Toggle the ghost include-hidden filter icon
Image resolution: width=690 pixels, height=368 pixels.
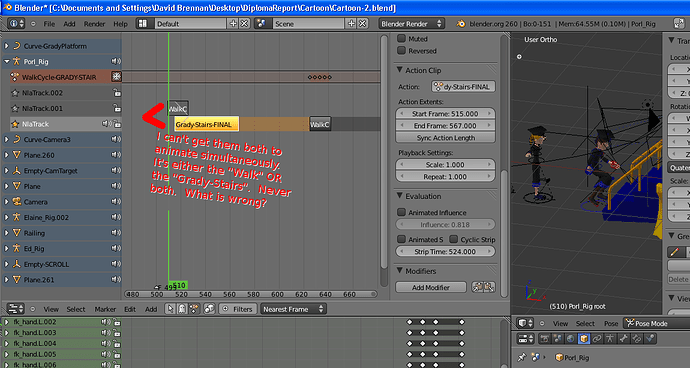pos(182,309)
